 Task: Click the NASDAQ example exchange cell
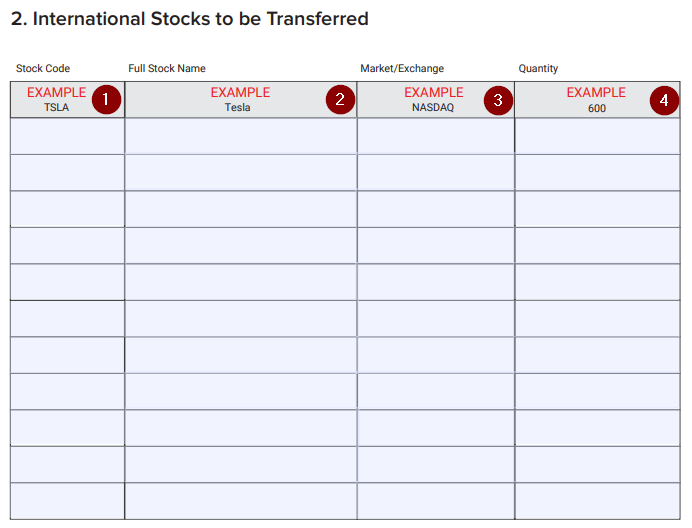point(436,100)
